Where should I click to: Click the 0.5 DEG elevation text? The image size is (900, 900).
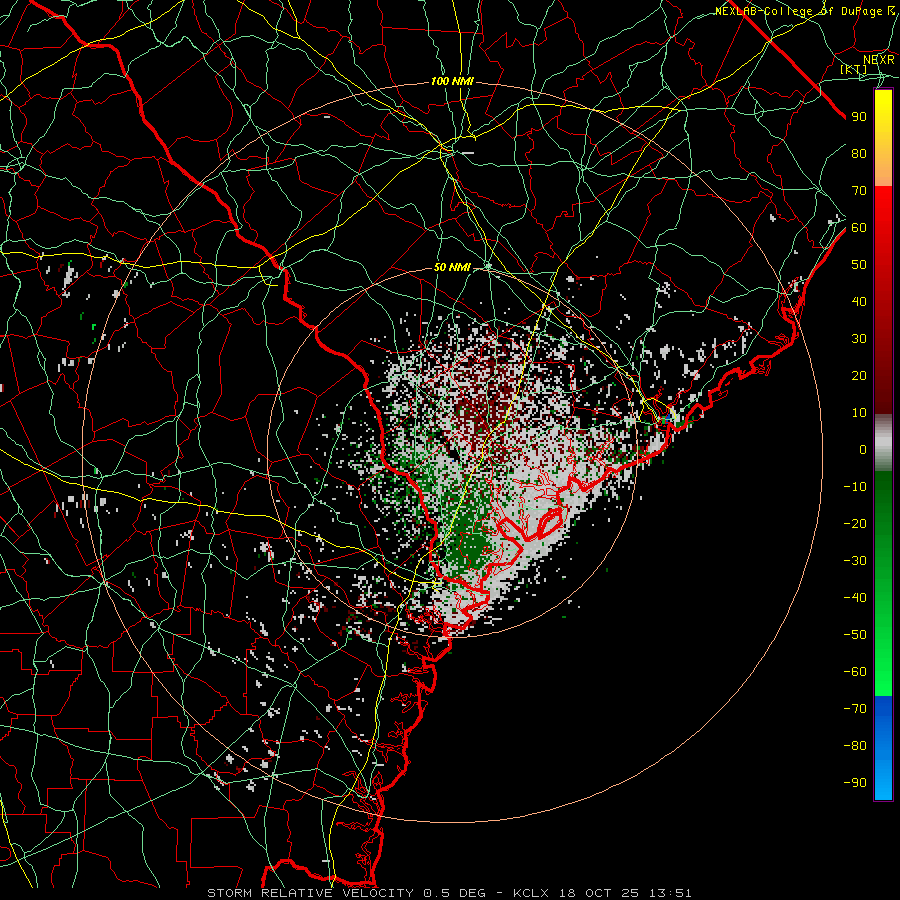(x=454, y=893)
